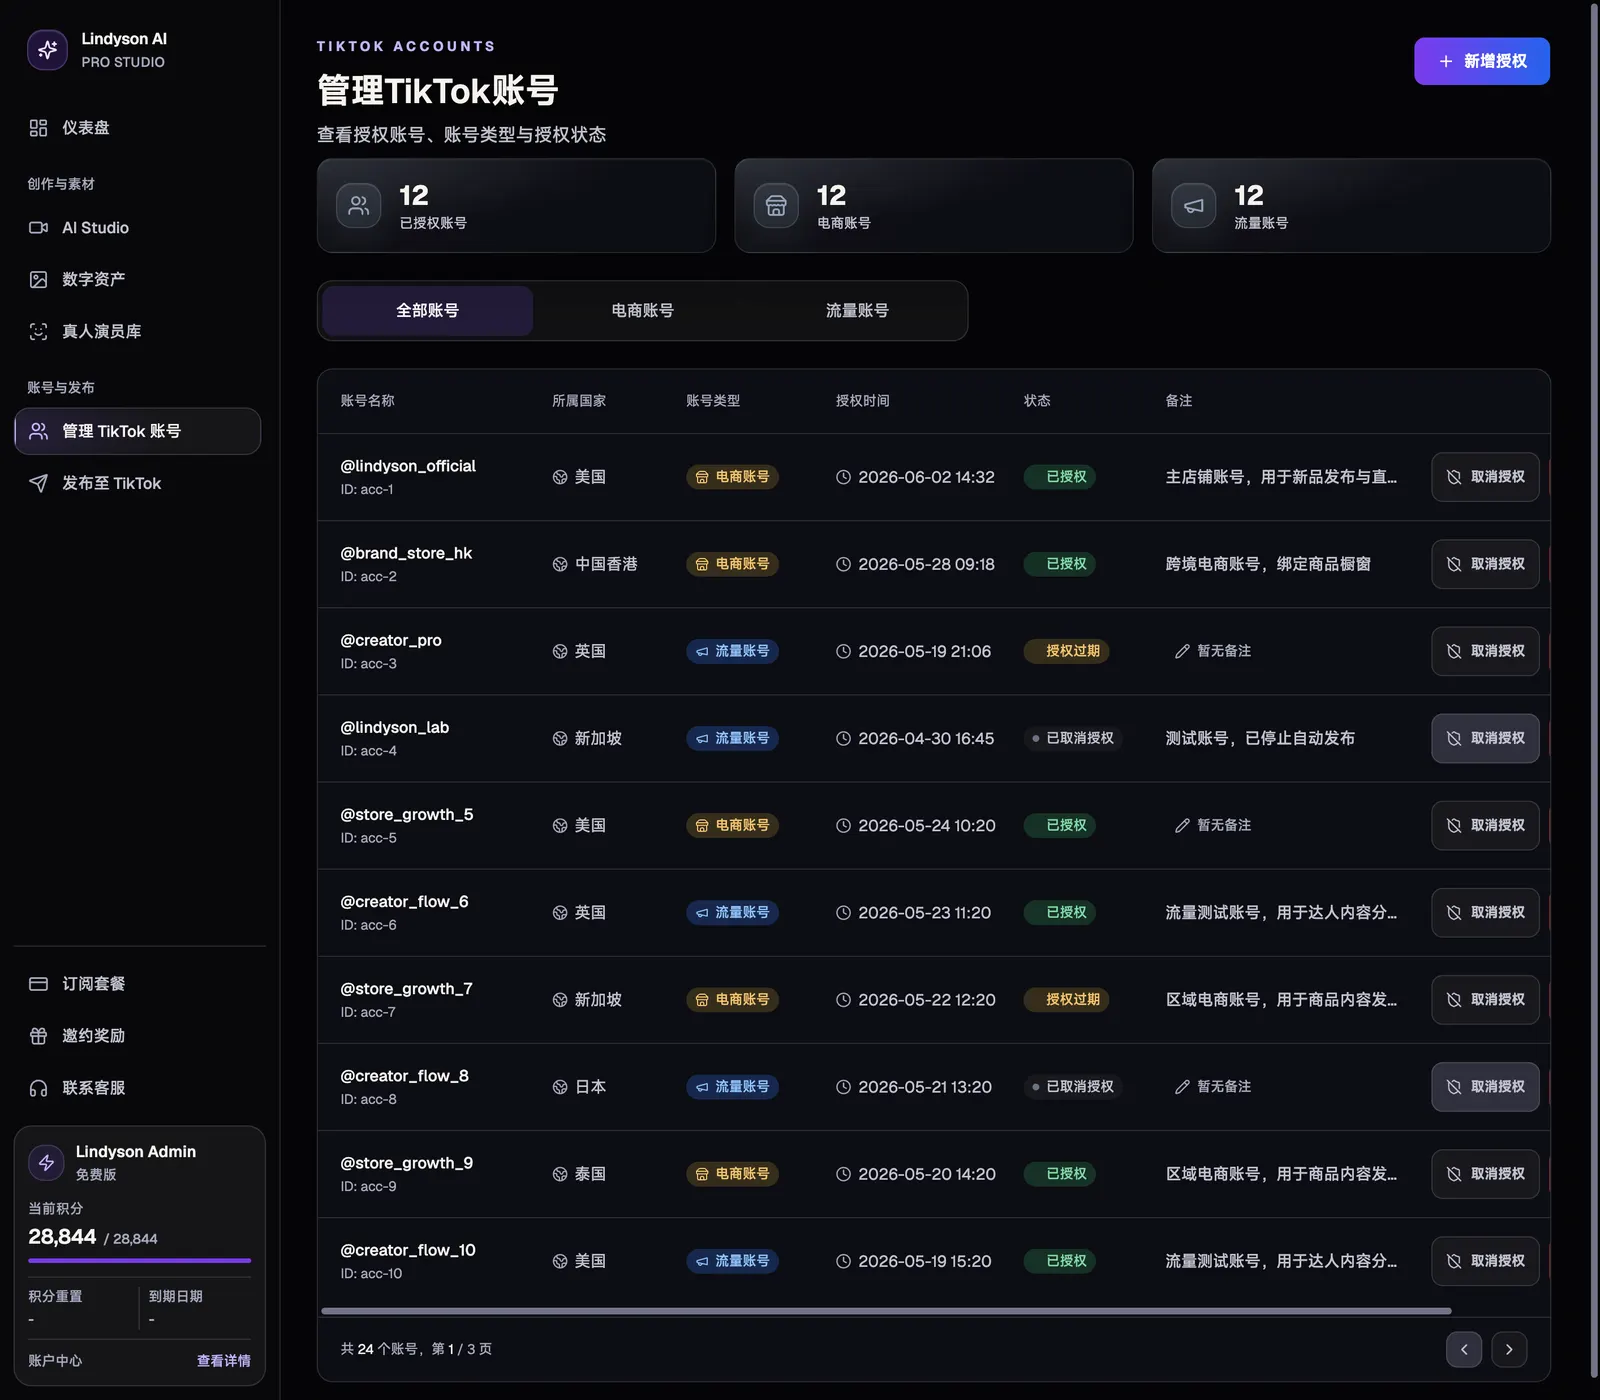The image size is (1600, 1400).
Task: Click the horizontal table scrollbar
Action: click(886, 1311)
